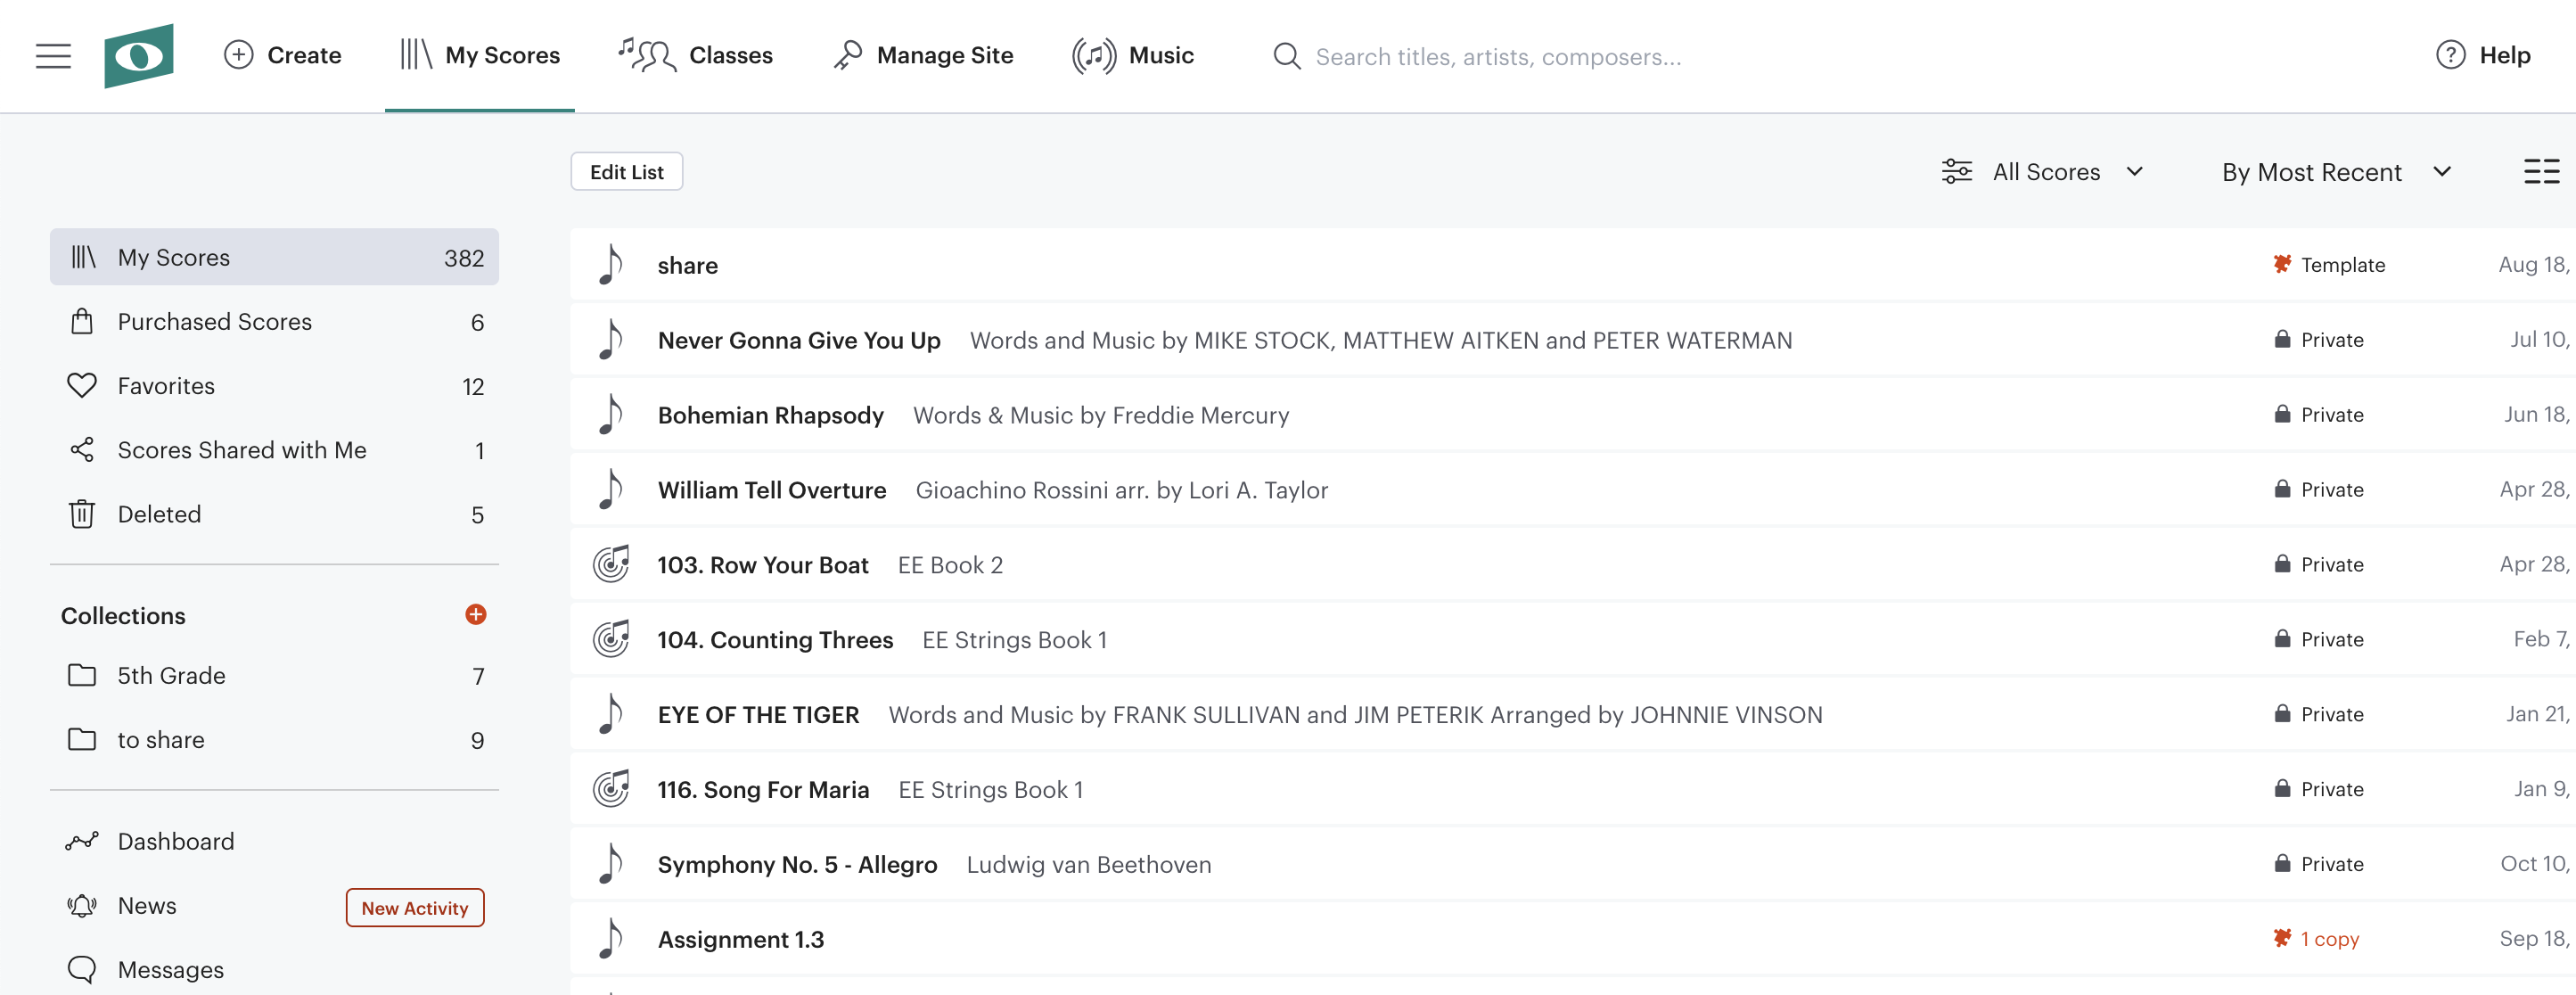Image resolution: width=2576 pixels, height=995 pixels.
Task: Click the Deleted trash icon
Action: 82,514
